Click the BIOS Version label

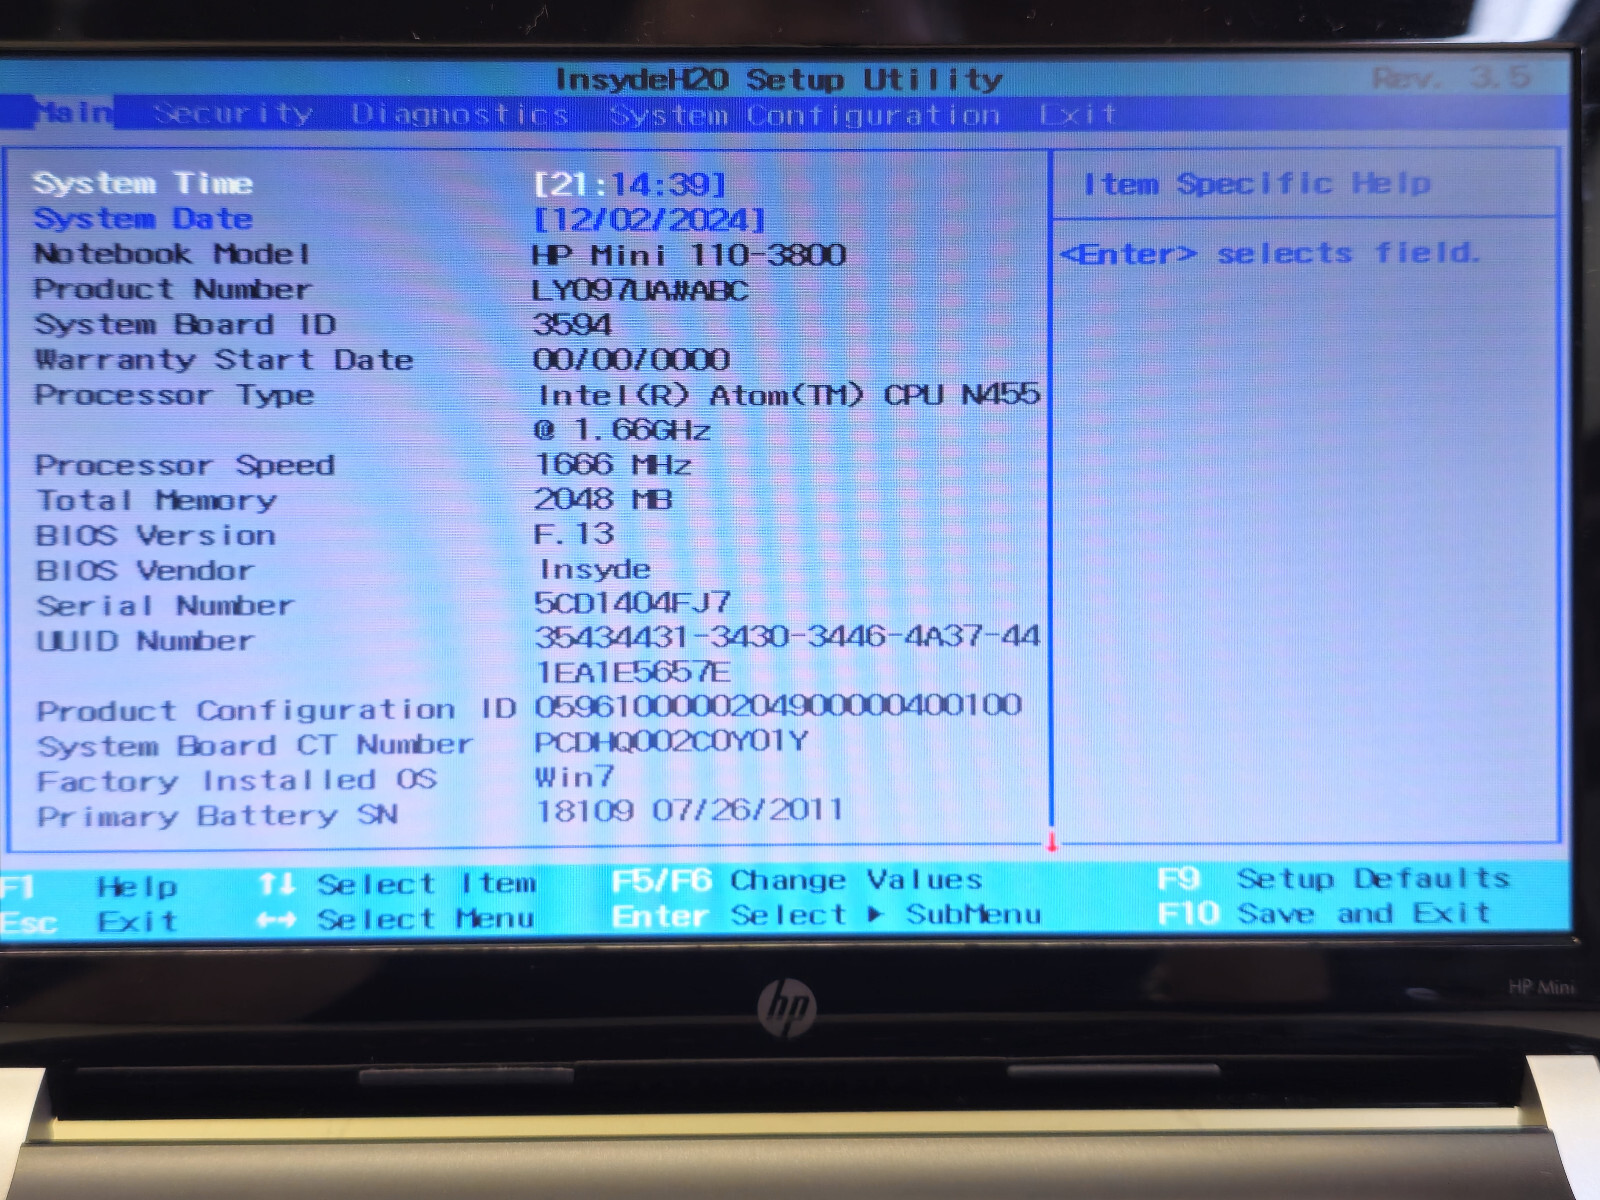click(x=155, y=535)
